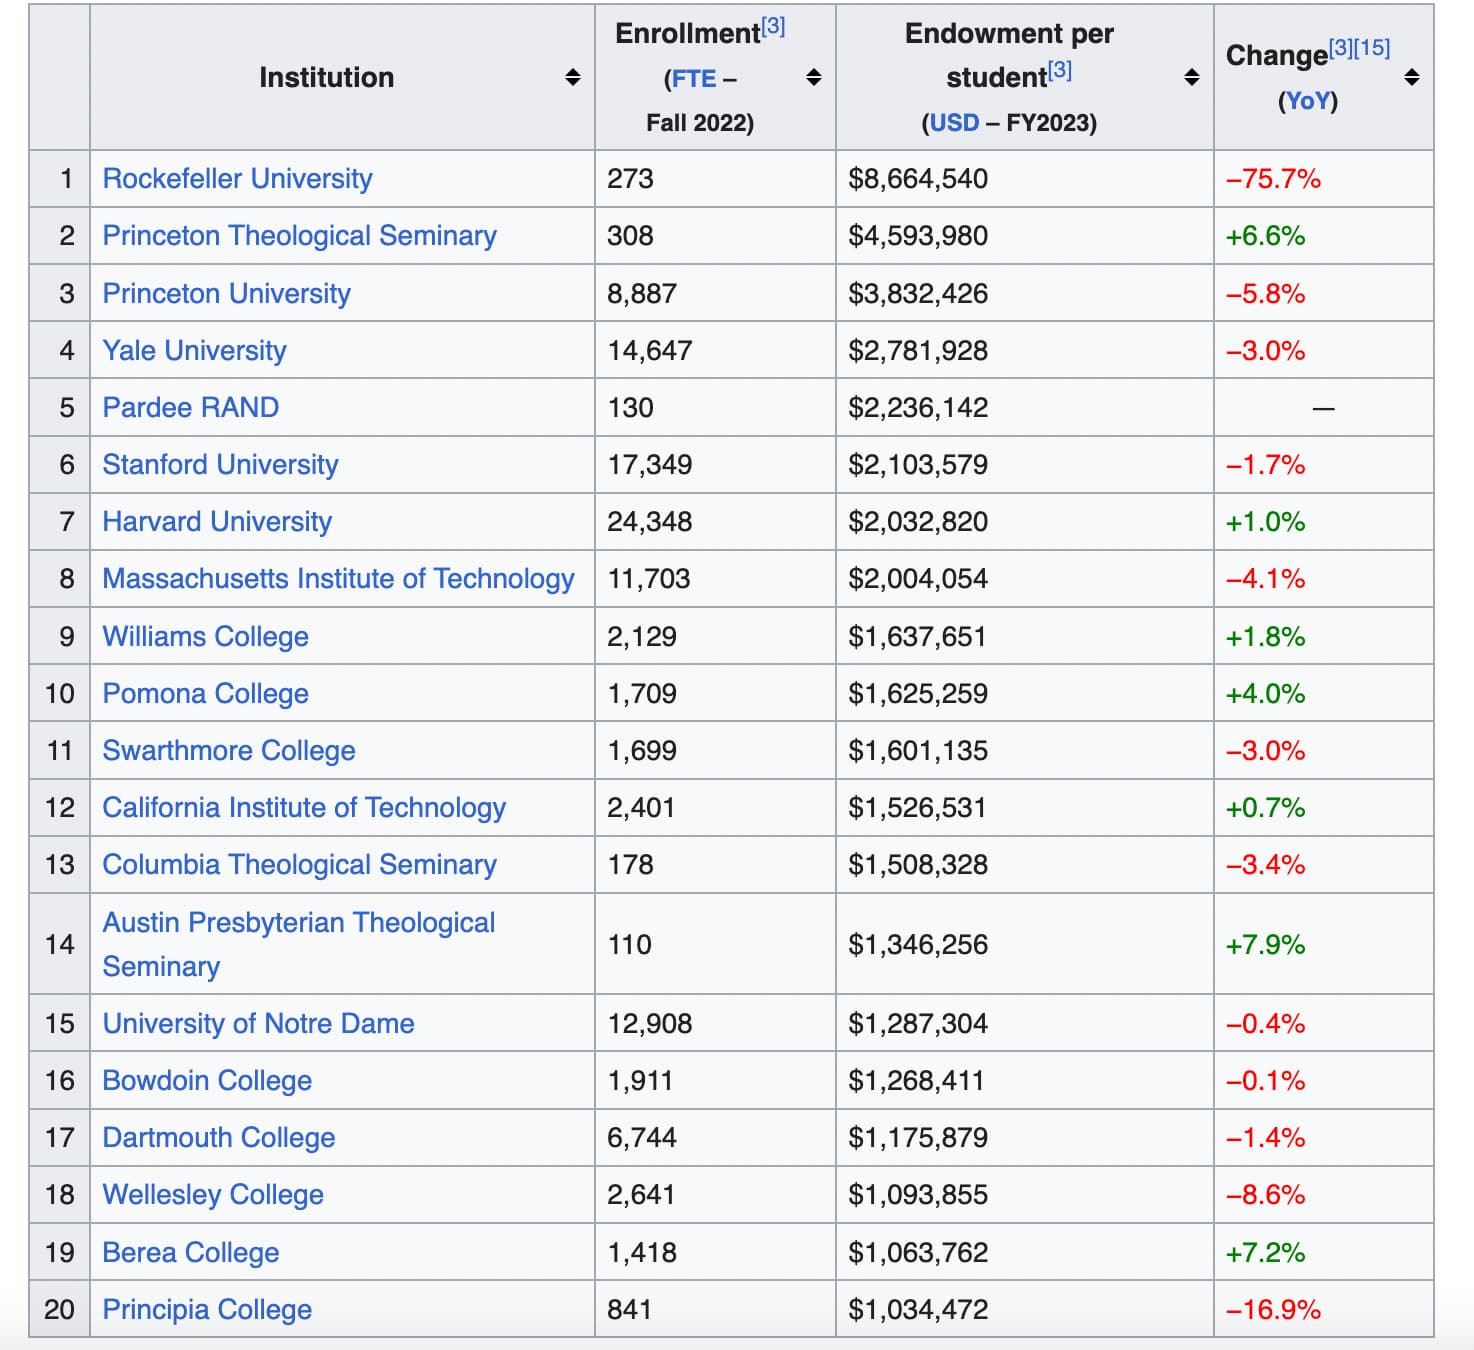Viewport: 1474px width, 1350px height.
Task: Click Columbia Theological enrollment 178
Action: 631,865
